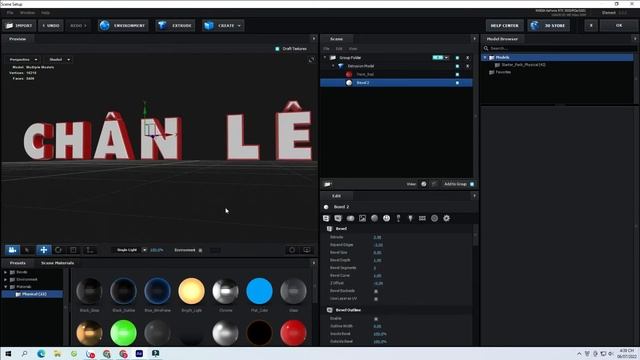Screen dimensions: 640x360
Task: Delete the Group Folder with its X icon
Action: coord(467,58)
